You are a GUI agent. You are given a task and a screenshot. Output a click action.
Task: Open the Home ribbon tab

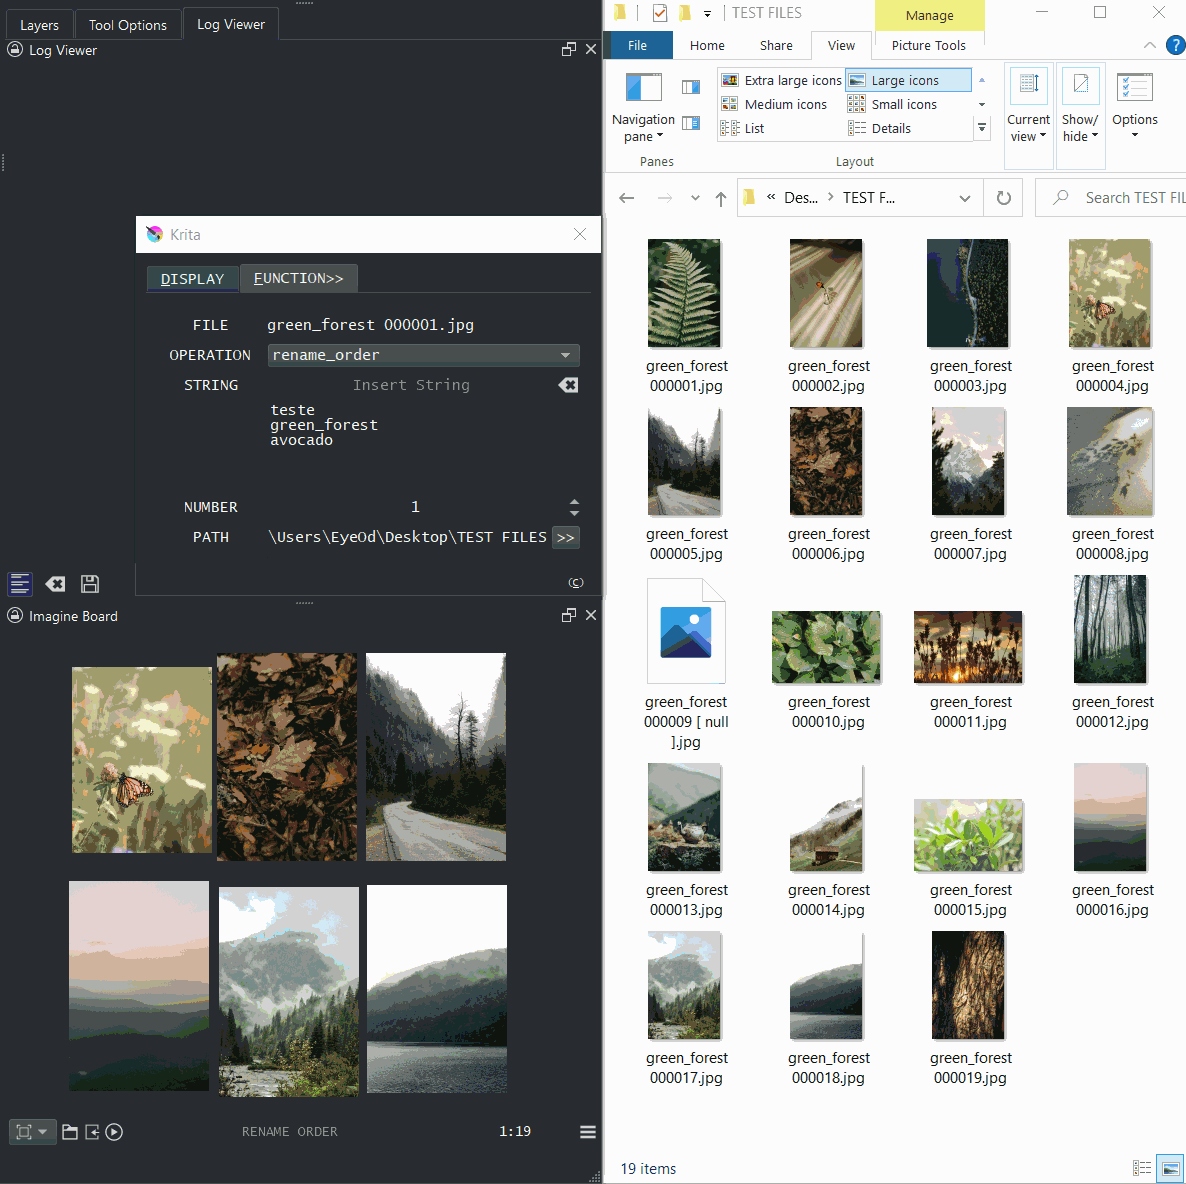[707, 46]
